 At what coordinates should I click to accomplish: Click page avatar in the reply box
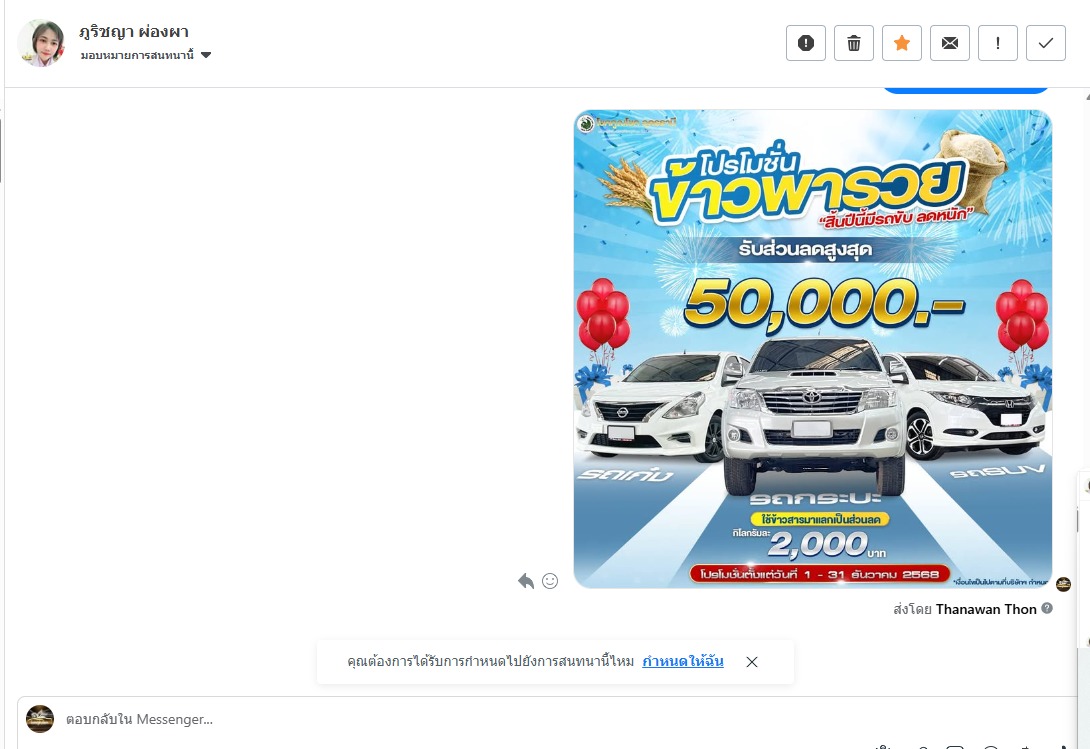tap(40, 719)
